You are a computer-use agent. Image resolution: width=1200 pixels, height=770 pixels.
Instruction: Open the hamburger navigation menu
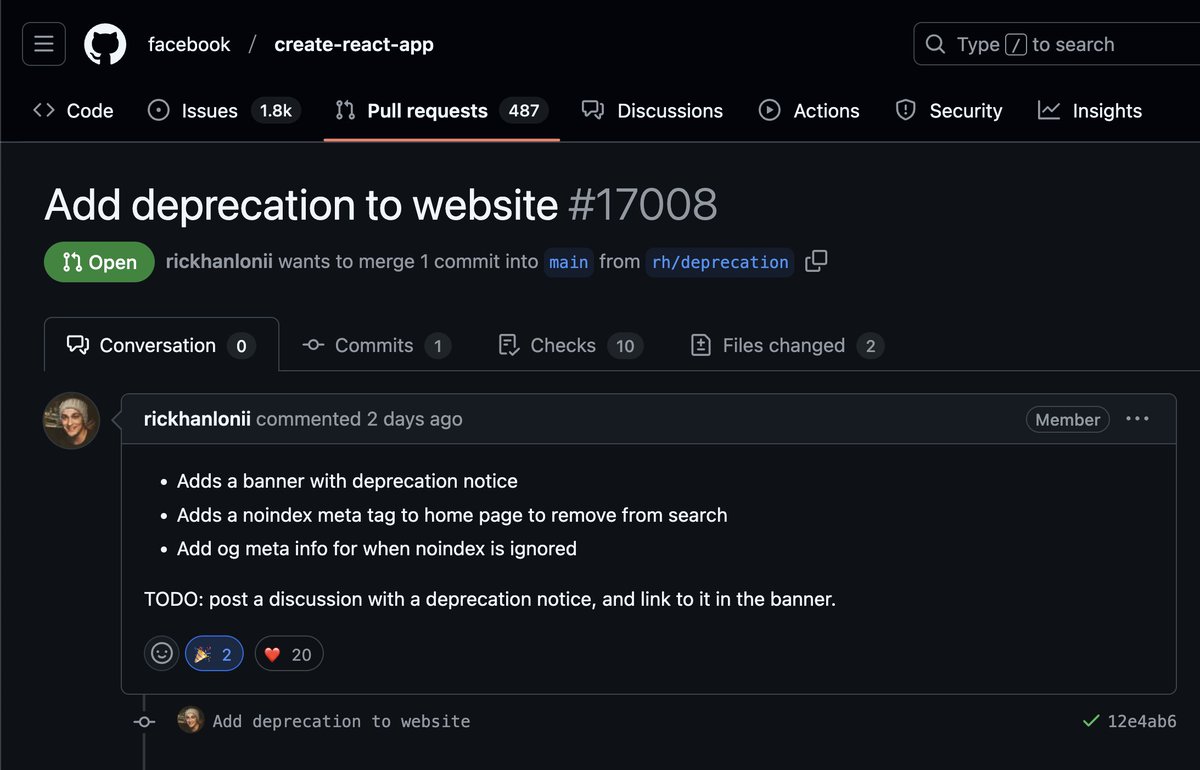pos(44,44)
